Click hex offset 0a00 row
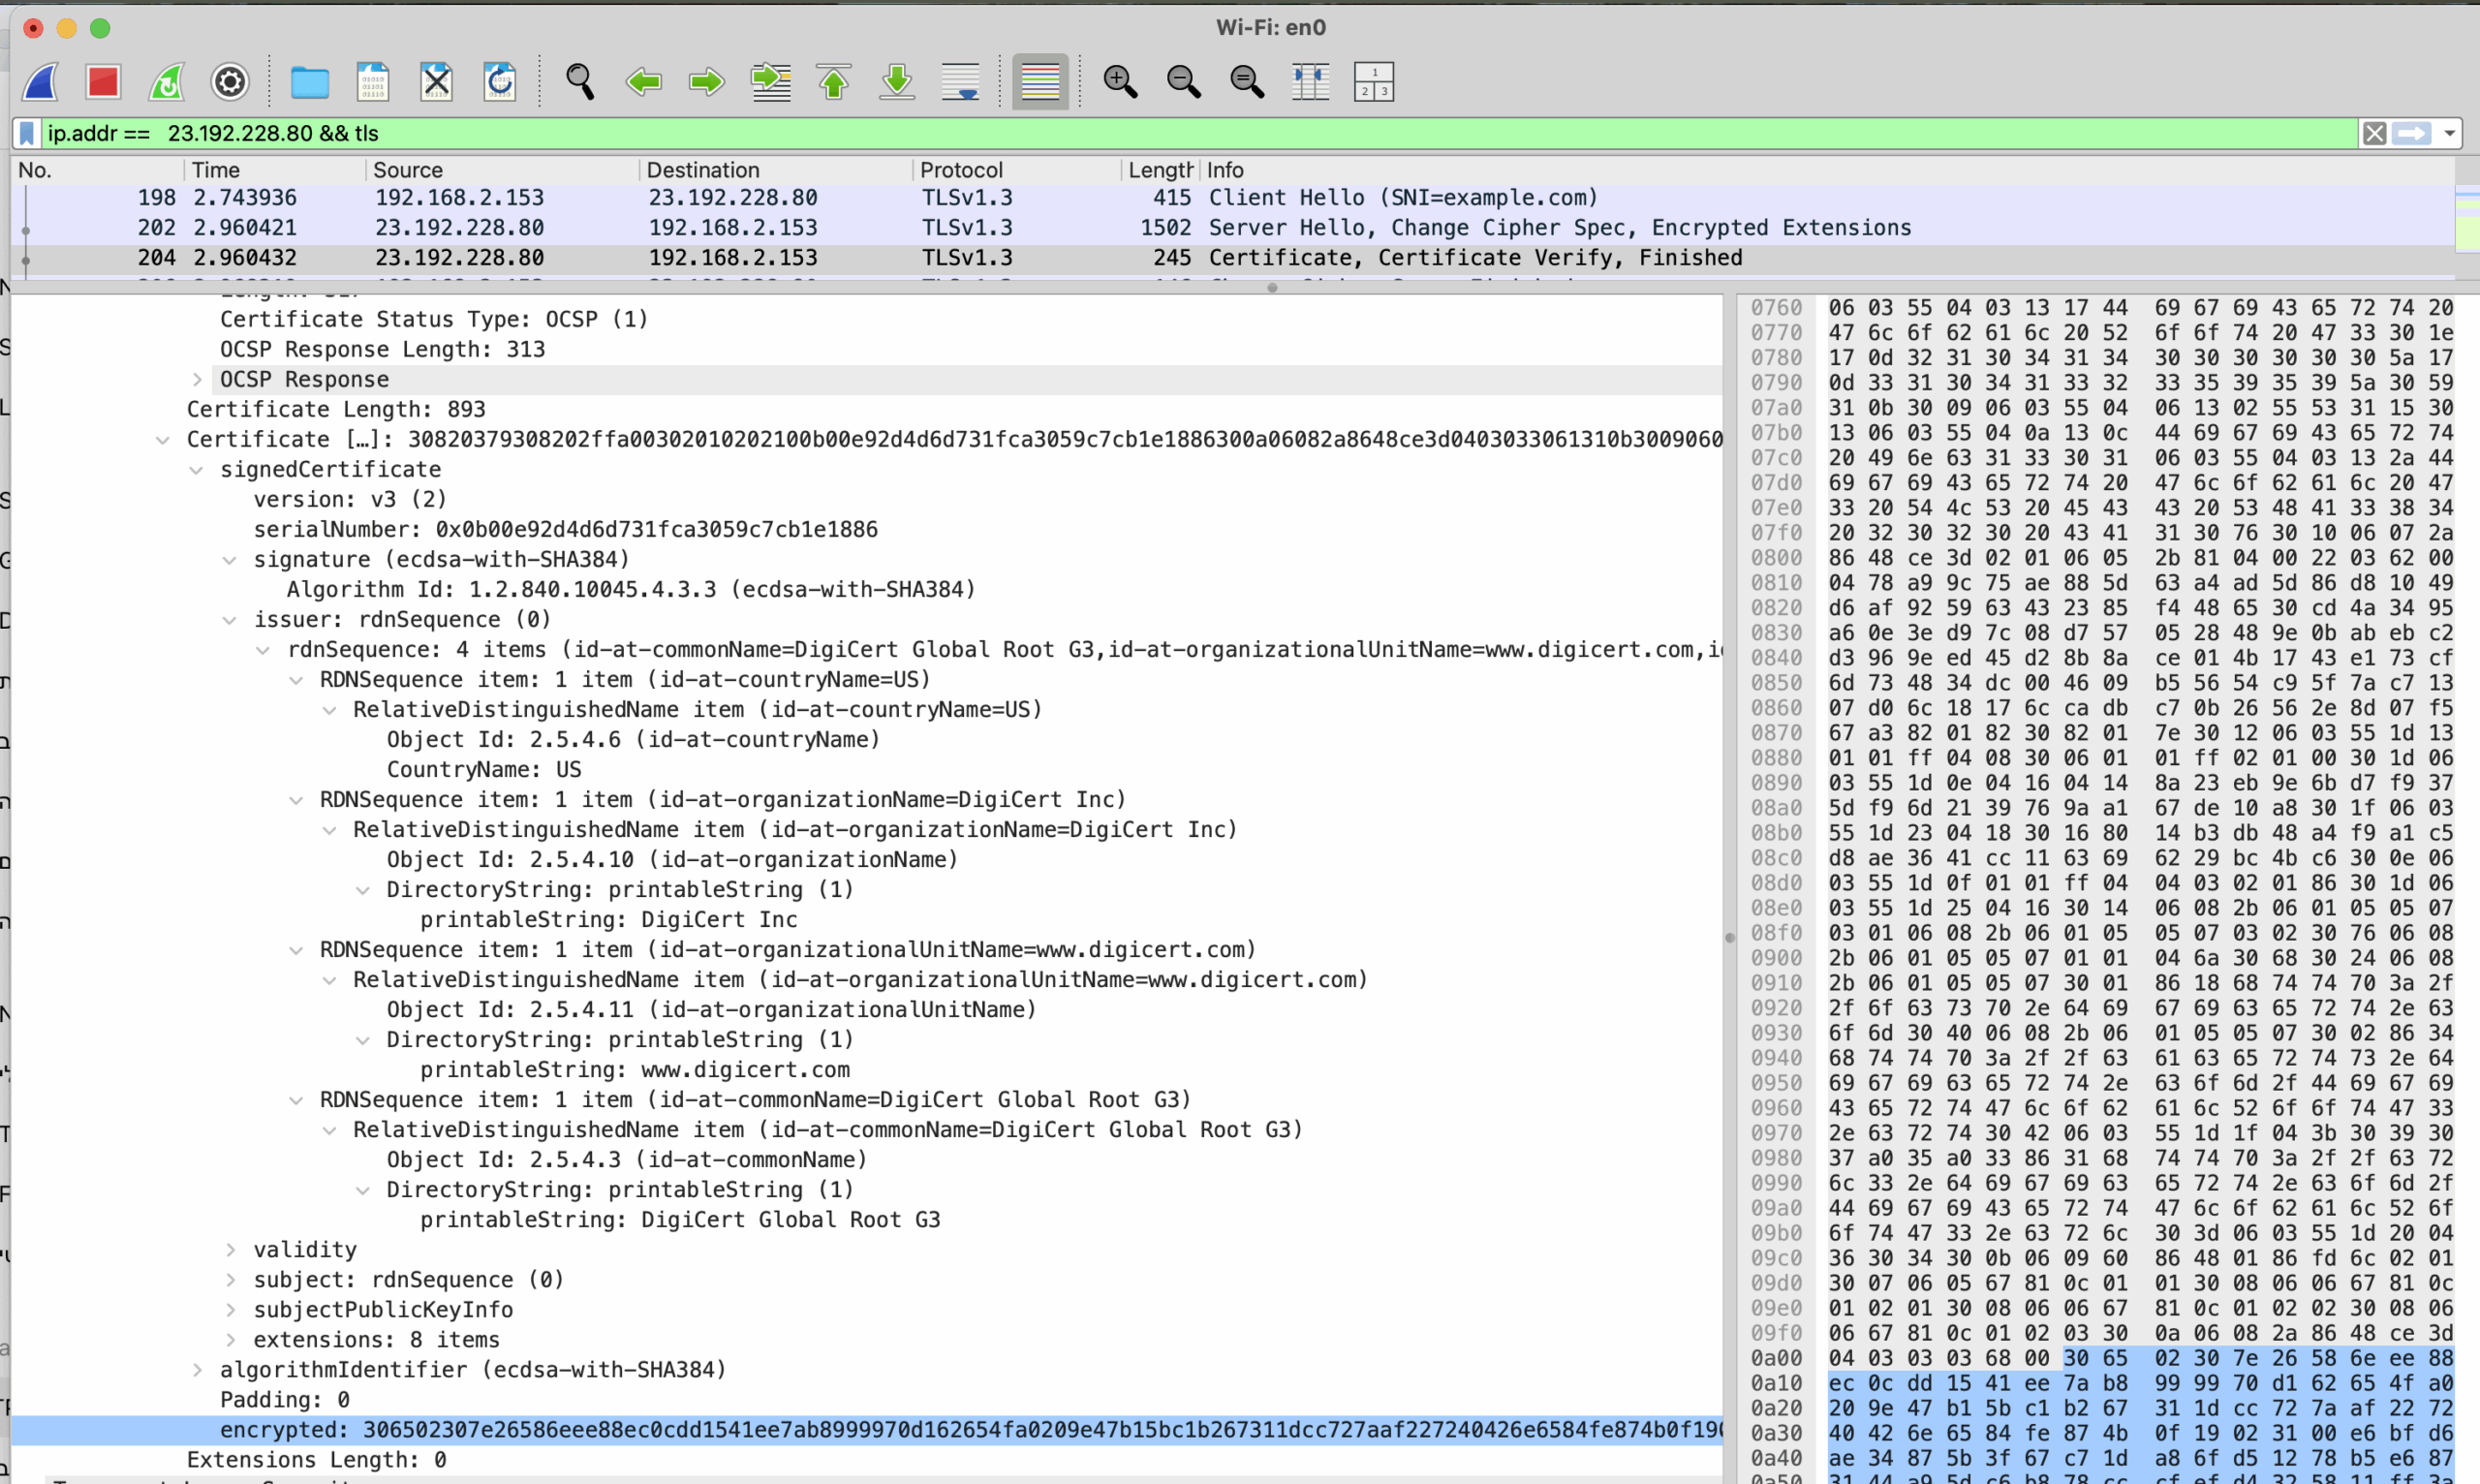 click(1776, 1358)
